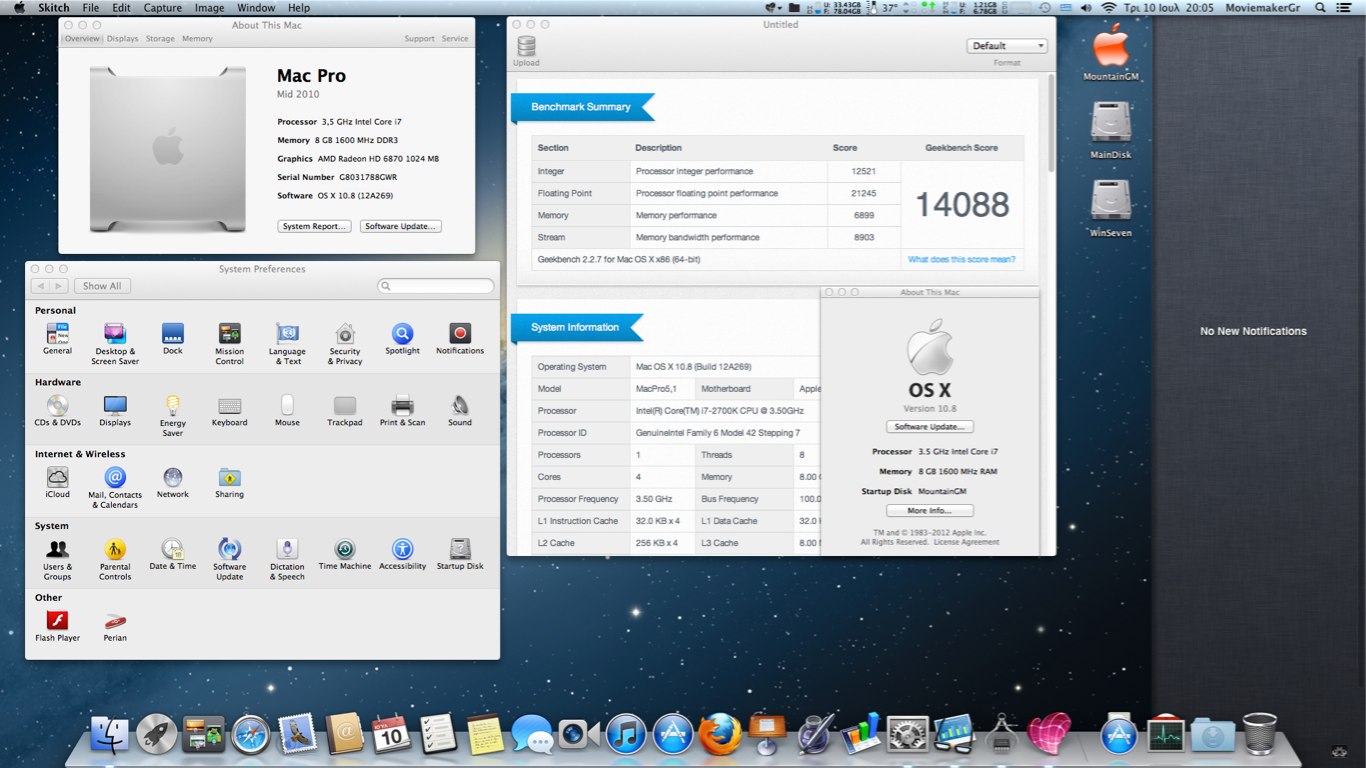
Task: Open the Default format dropdown in Geekbench
Action: [1007, 46]
